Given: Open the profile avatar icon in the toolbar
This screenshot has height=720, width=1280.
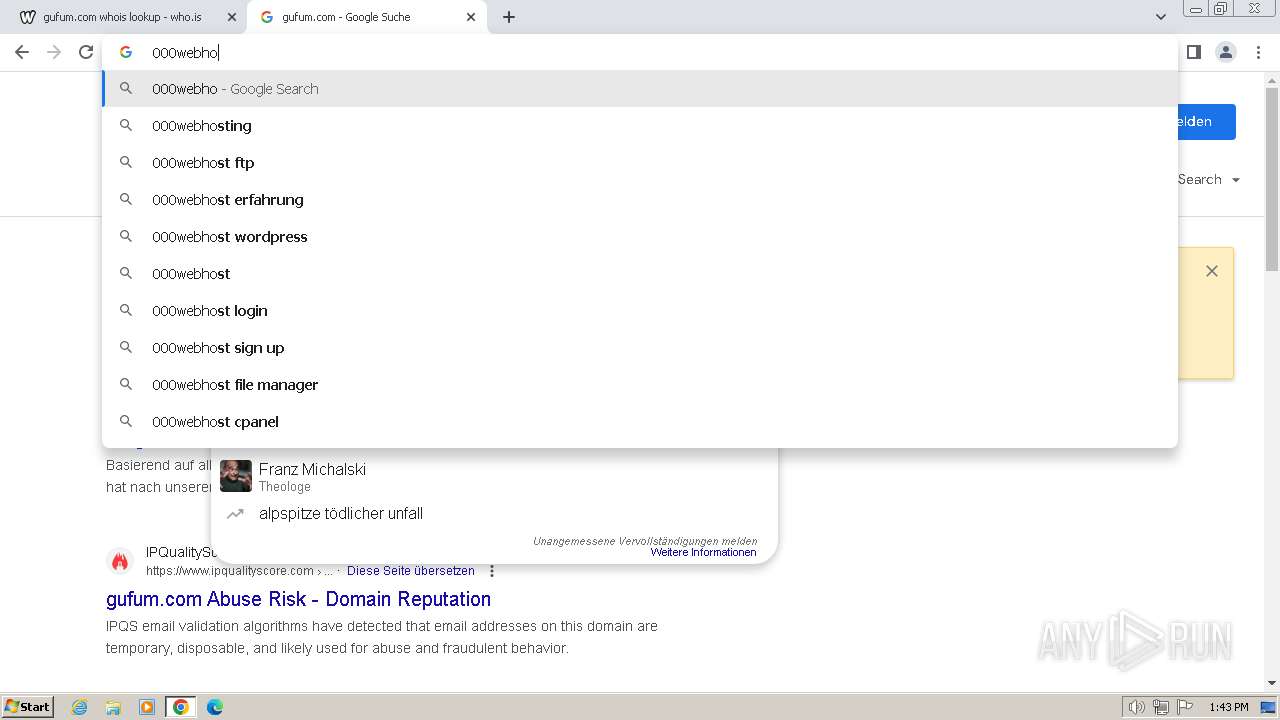Looking at the screenshot, I should 1226,52.
